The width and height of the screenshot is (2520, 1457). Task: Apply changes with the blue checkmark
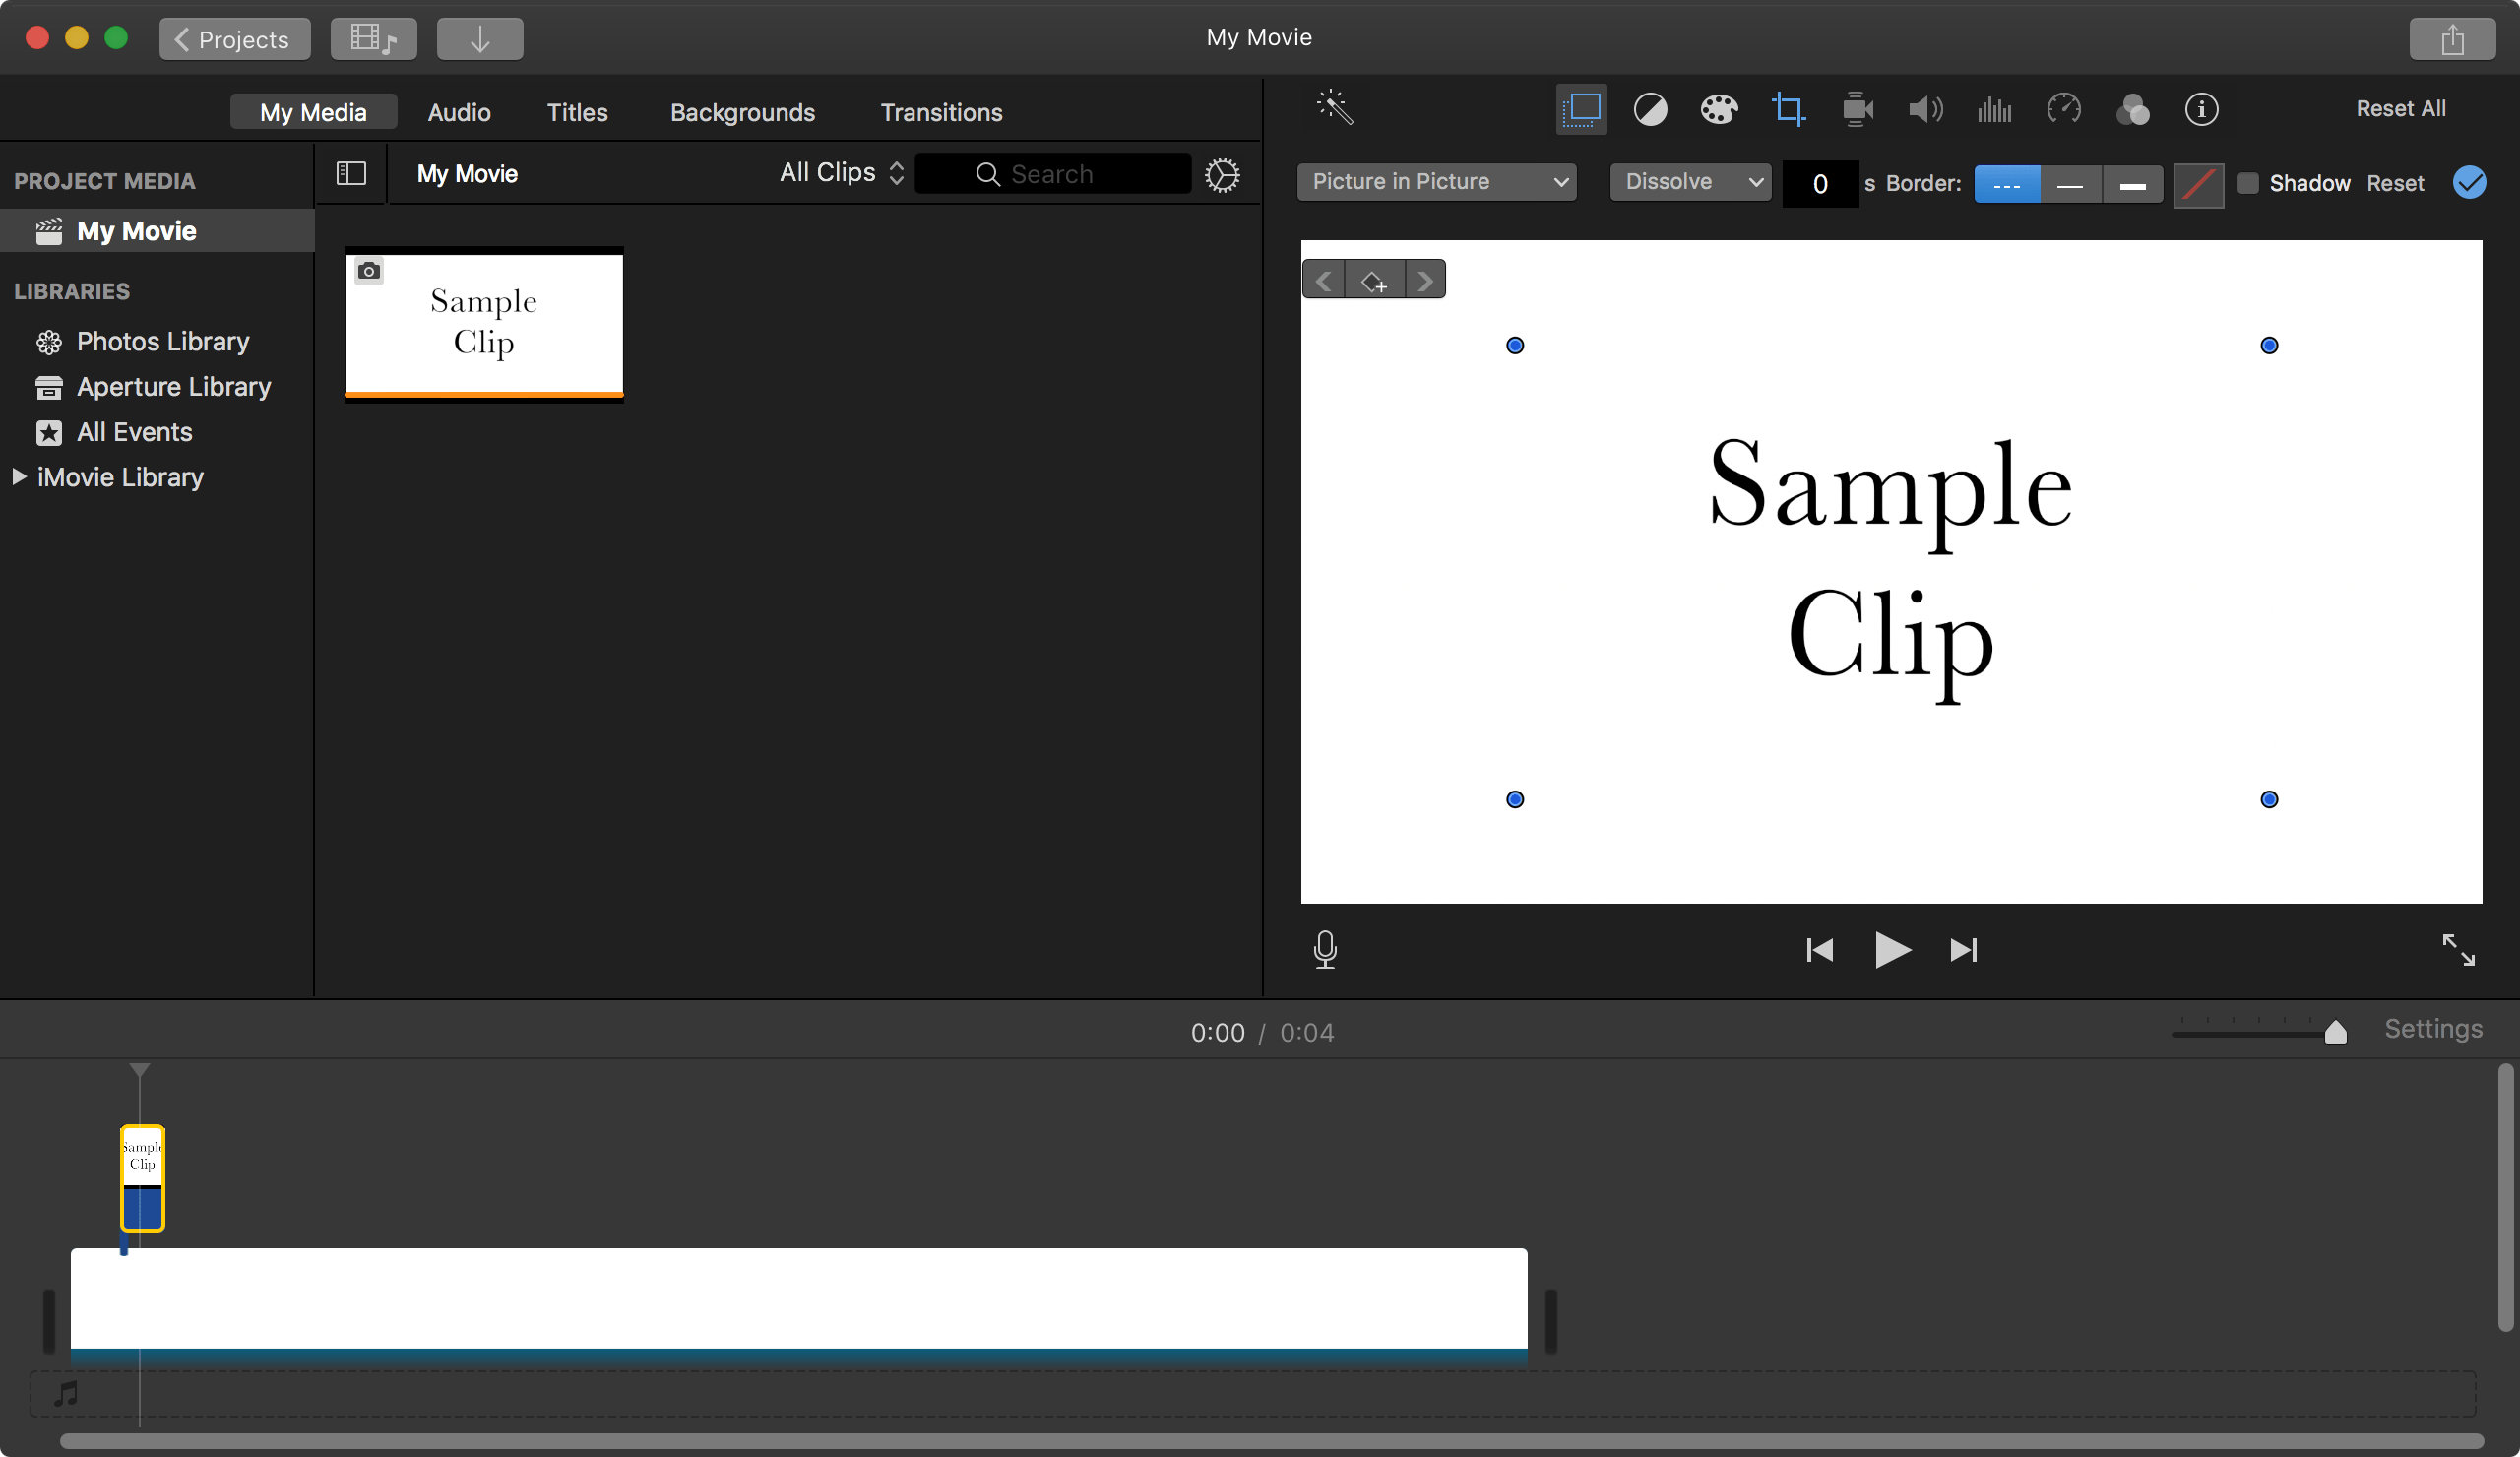point(2469,183)
